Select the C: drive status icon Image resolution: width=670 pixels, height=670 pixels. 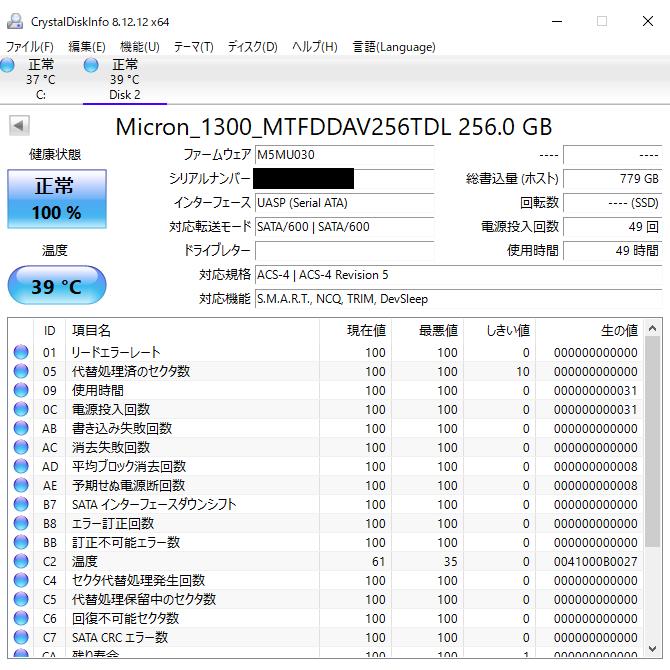(x=8, y=66)
